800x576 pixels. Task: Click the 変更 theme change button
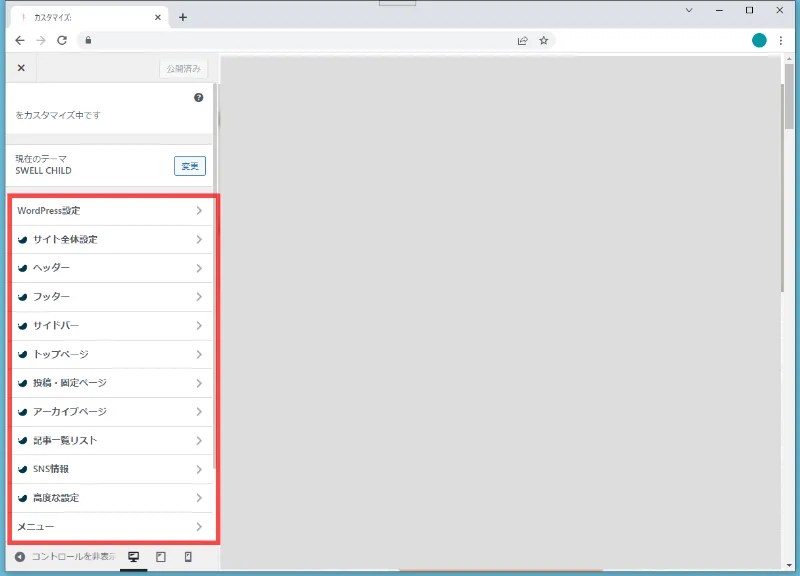tap(190, 166)
